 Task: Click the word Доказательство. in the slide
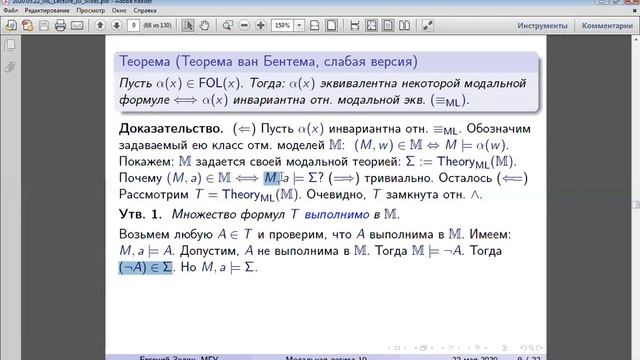(171, 129)
